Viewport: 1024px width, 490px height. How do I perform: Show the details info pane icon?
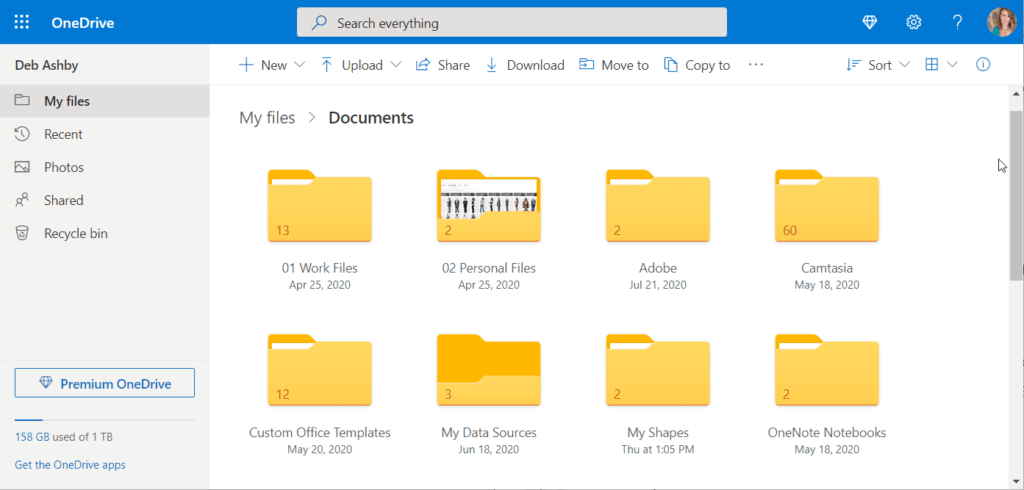tap(983, 65)
